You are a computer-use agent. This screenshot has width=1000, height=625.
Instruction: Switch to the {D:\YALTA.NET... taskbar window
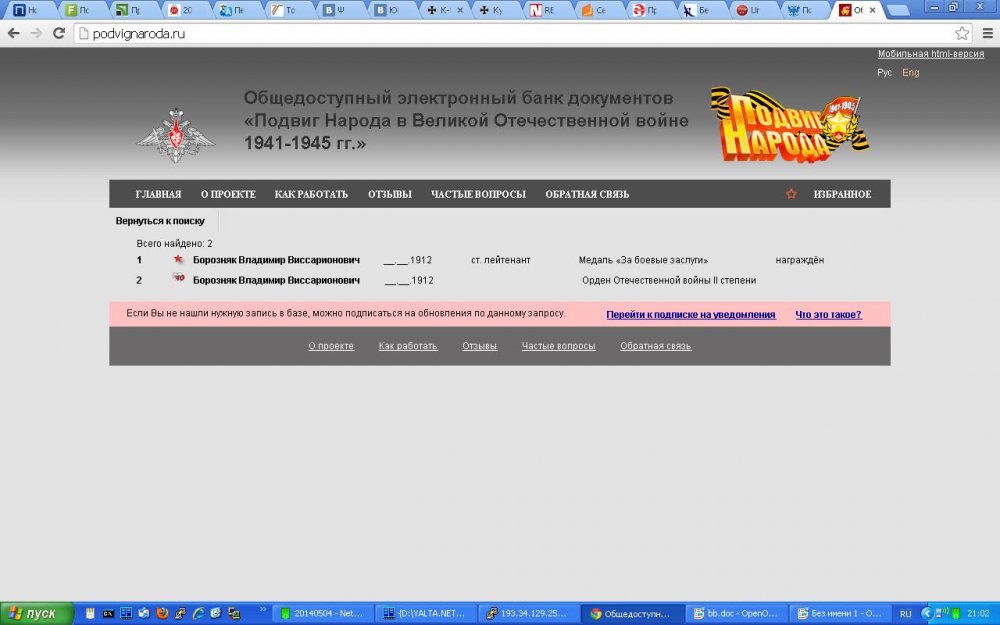[x=425, y=614]
